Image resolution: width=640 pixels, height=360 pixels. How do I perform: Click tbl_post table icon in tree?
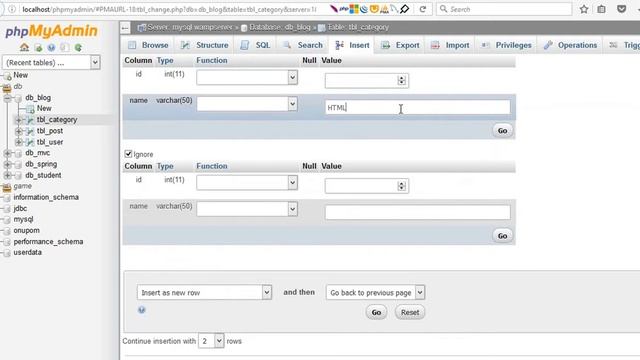pyautogui.click(x=30, y=131)
